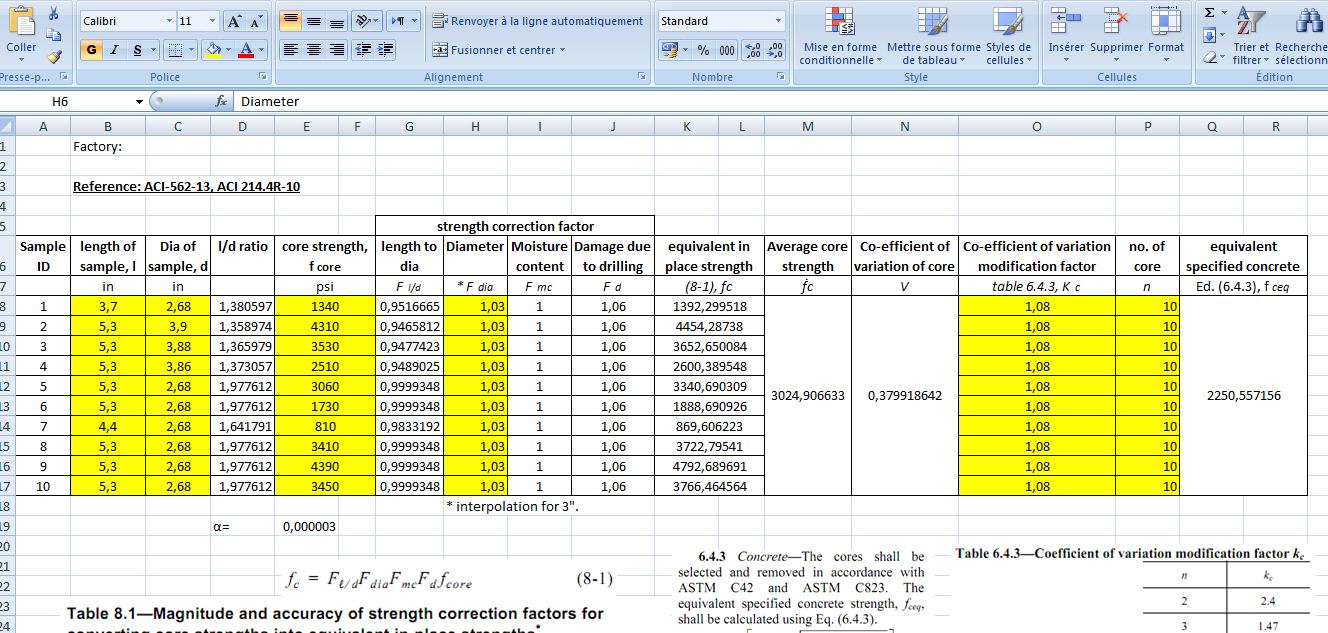Screen dimensions: 1328x633
Task: Open the Police group dialog launcher
Action: 262,77
